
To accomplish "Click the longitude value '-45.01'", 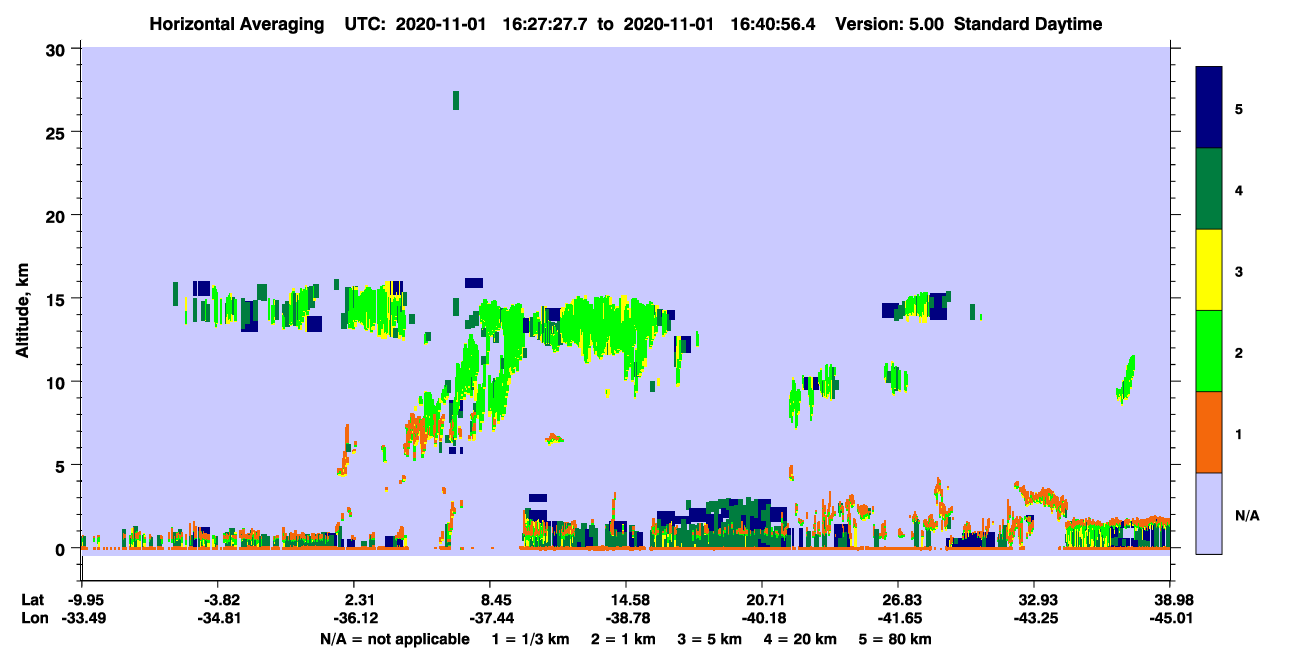I will pyautogui.click(x=1170, y=618).
